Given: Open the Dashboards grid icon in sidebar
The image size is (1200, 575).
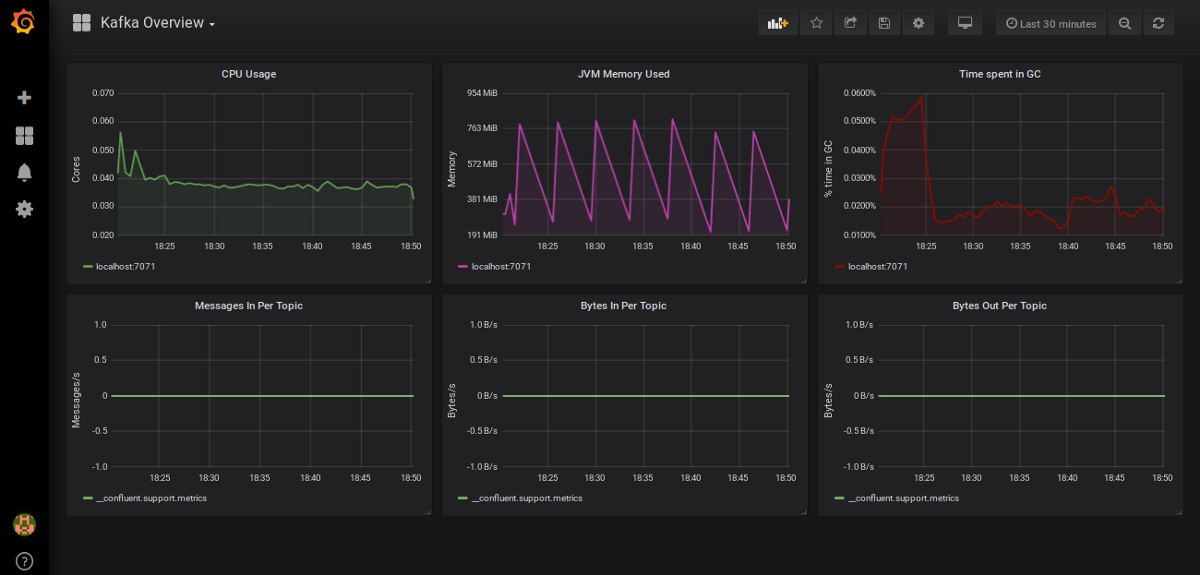Looking at the screenshot, I should [x=24, y=135].
